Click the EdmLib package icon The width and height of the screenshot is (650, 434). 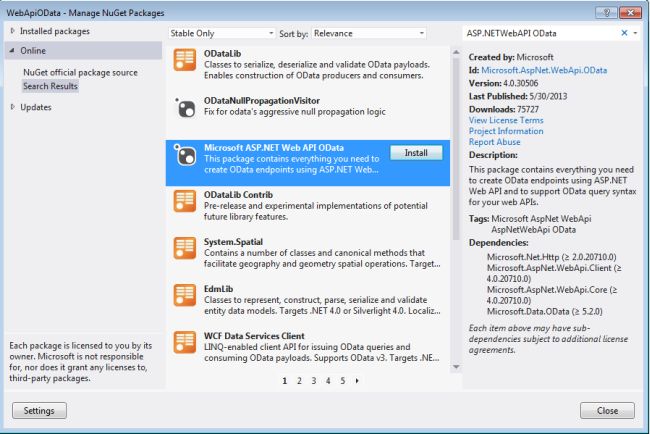(185, 295)
